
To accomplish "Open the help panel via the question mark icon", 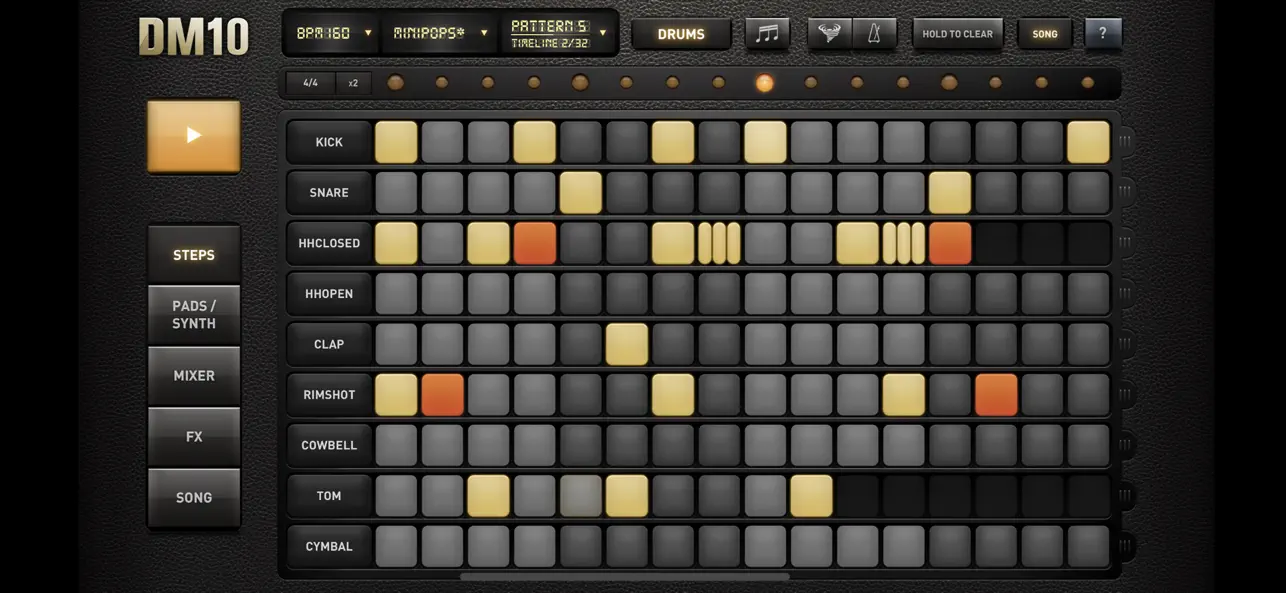I will [x=1103, y=33].
